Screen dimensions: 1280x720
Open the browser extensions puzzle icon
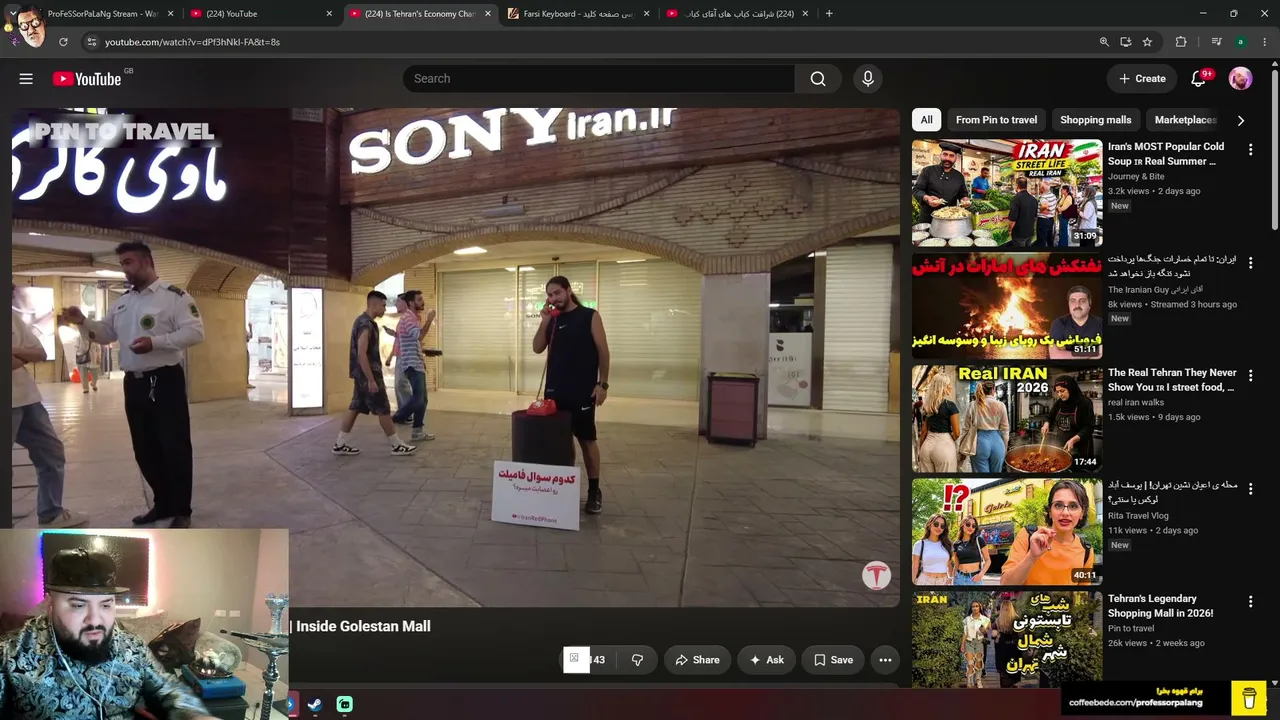pyautogui.click(x=1181, y=42)
